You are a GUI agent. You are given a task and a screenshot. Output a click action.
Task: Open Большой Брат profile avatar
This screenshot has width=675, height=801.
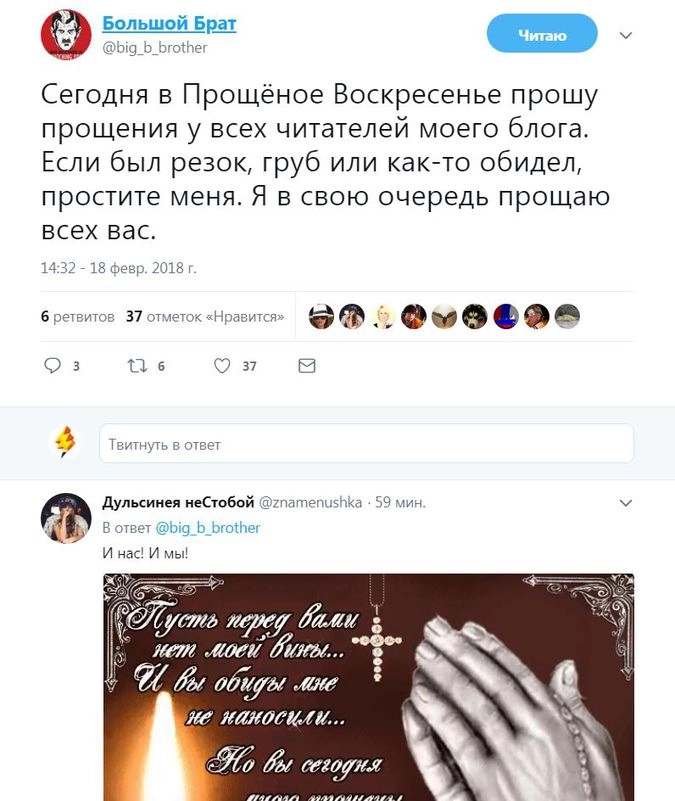(66, 35)
